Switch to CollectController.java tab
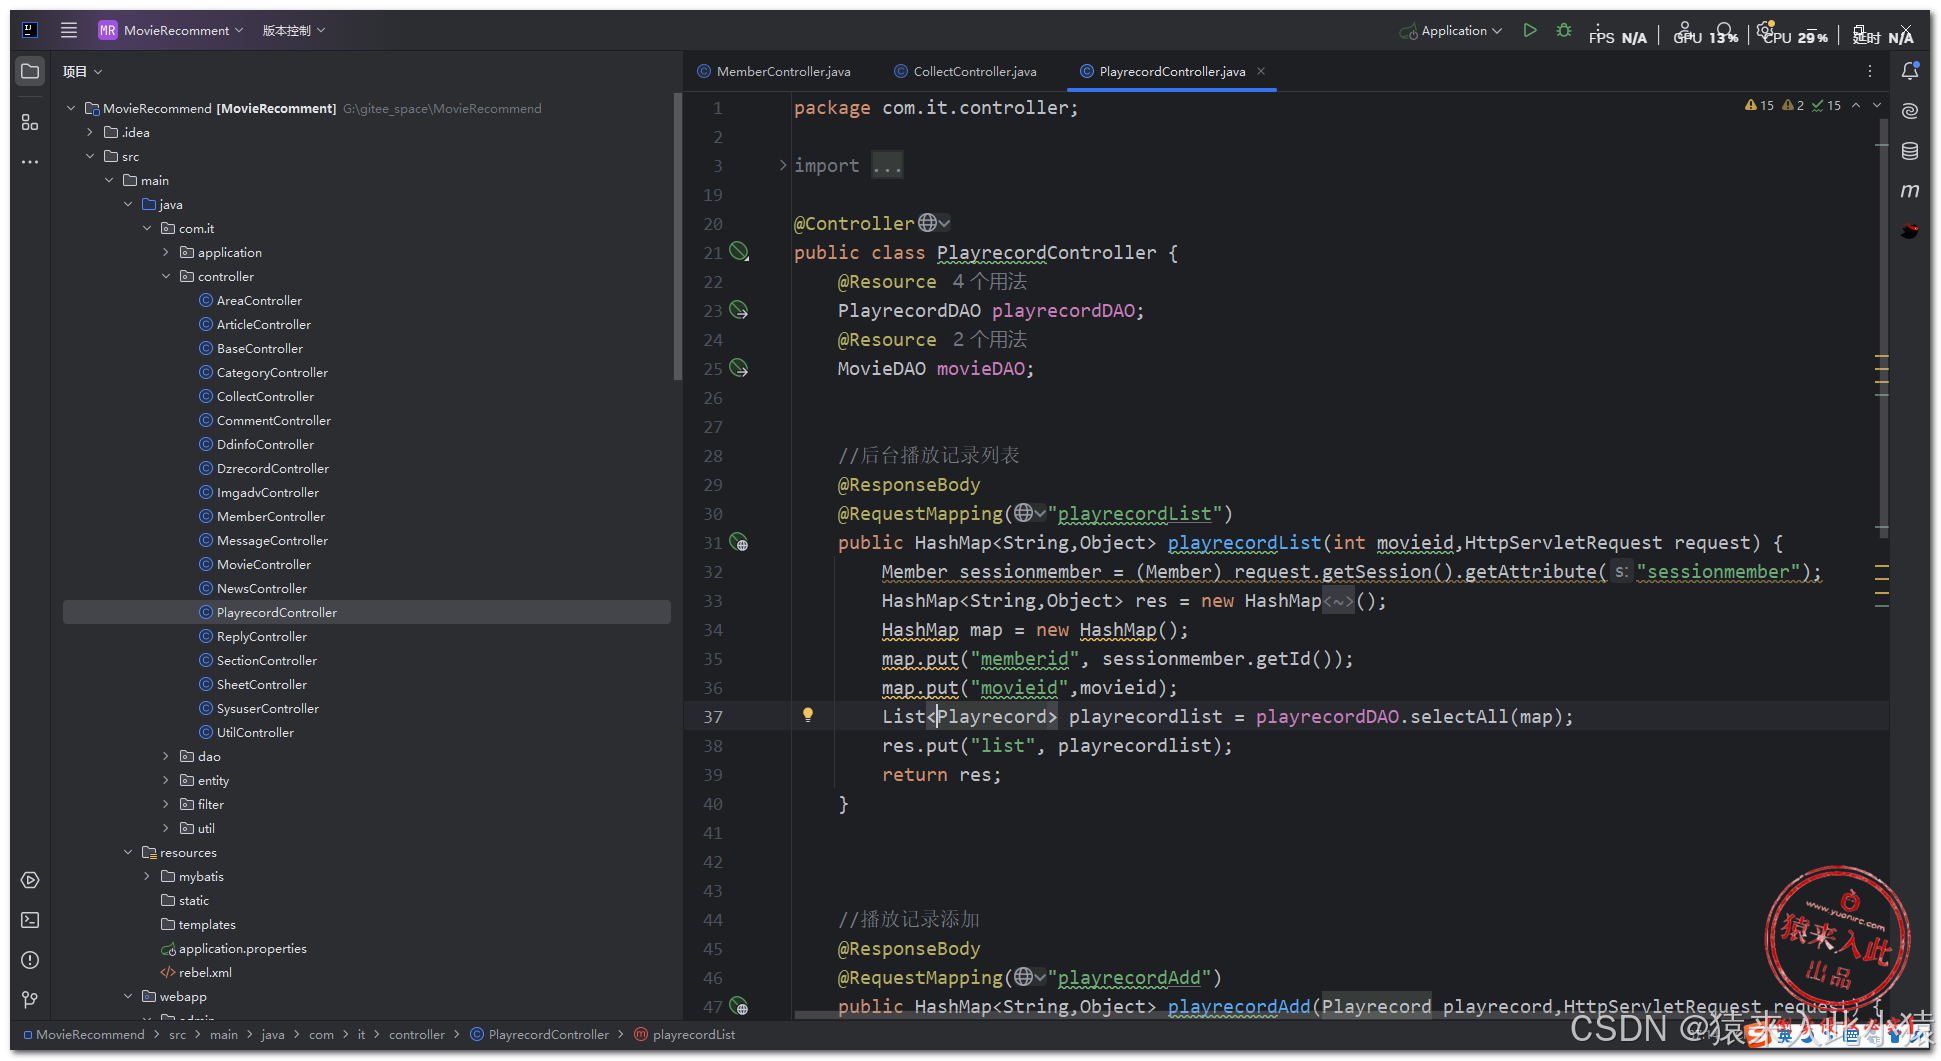This screenshot has height=1061, width=1941. 965,71
